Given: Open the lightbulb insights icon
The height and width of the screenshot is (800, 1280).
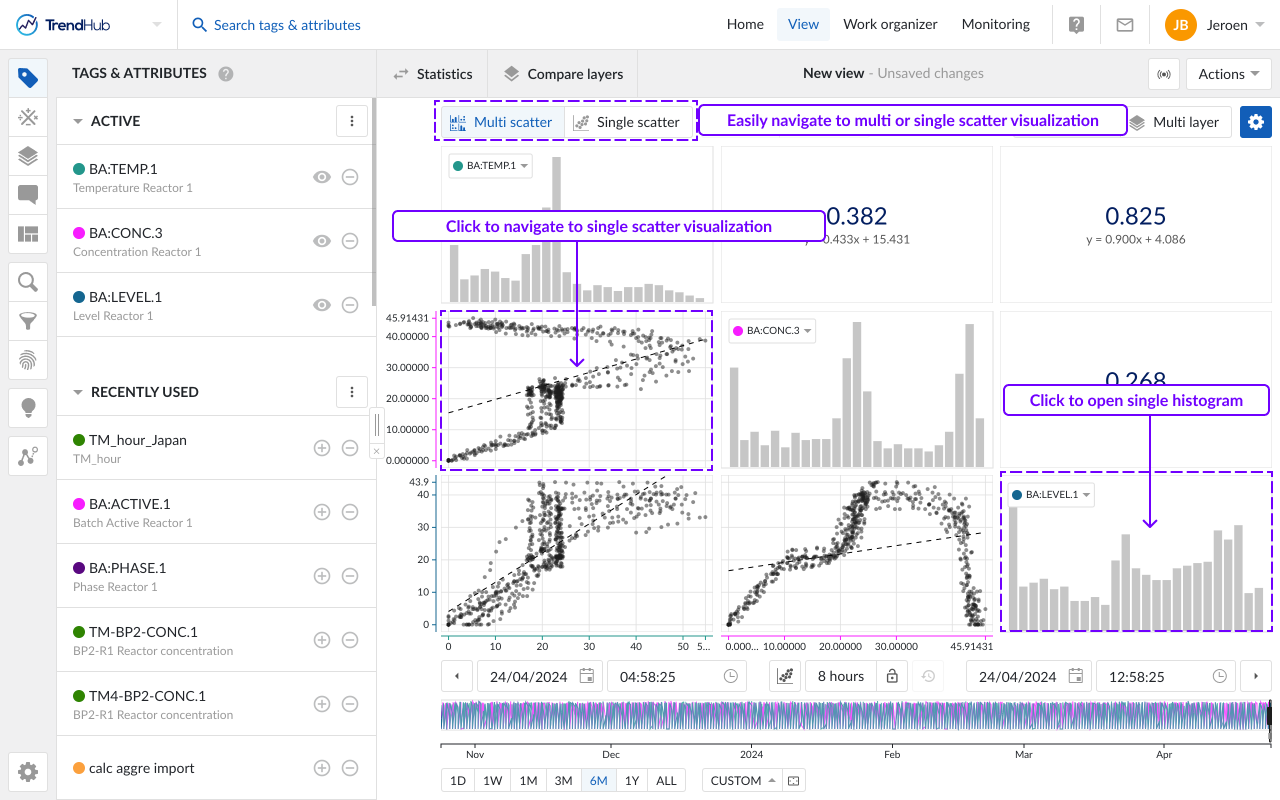Looking at the screenshot, I should pyautogui.click(x=28, y=407).
